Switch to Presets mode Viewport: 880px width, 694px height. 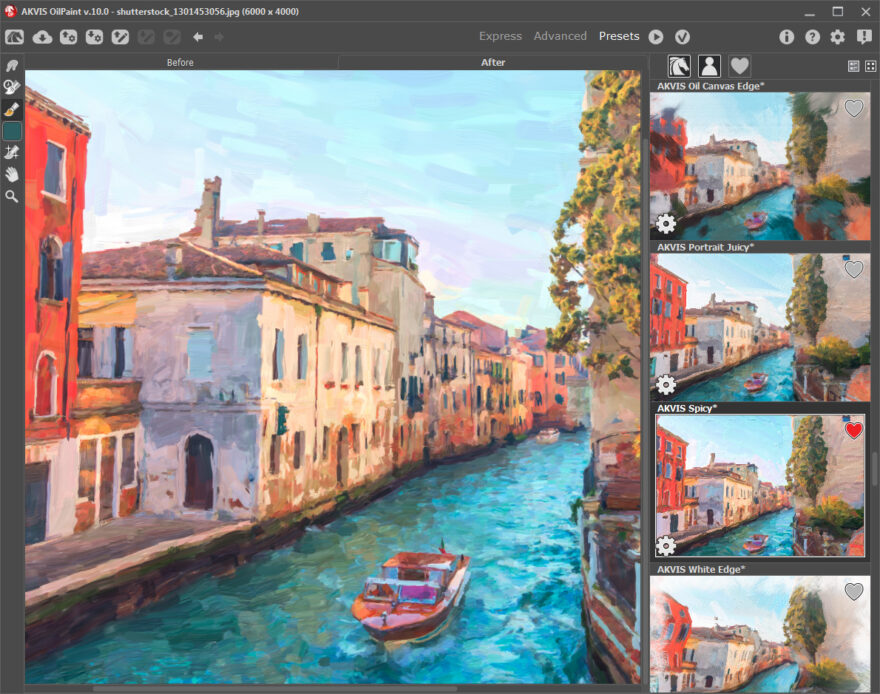619,36
